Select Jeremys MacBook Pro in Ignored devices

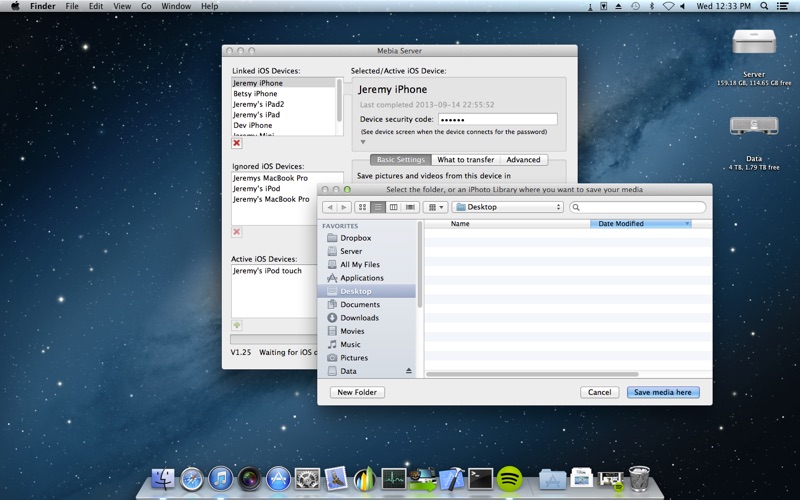point(287,178)
